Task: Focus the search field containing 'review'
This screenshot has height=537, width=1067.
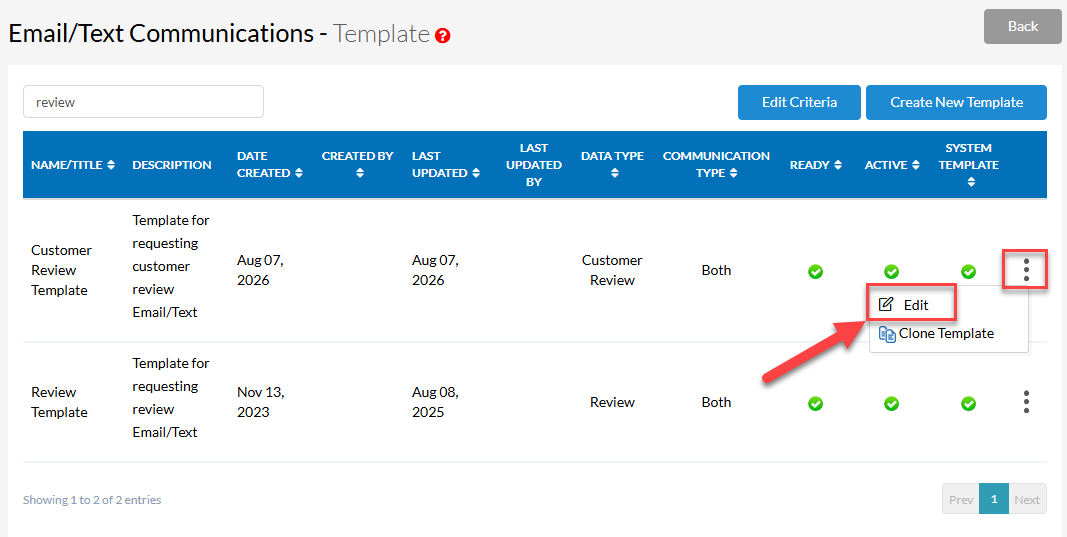Action: click(x=144, y=101)
